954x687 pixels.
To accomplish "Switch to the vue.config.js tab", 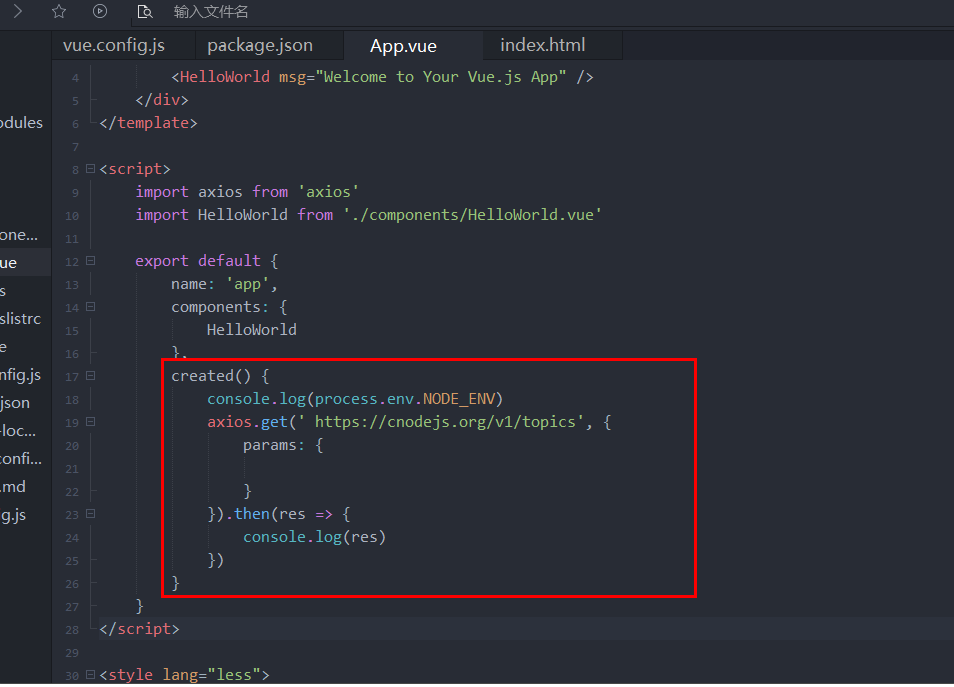I will pos(114,45).
